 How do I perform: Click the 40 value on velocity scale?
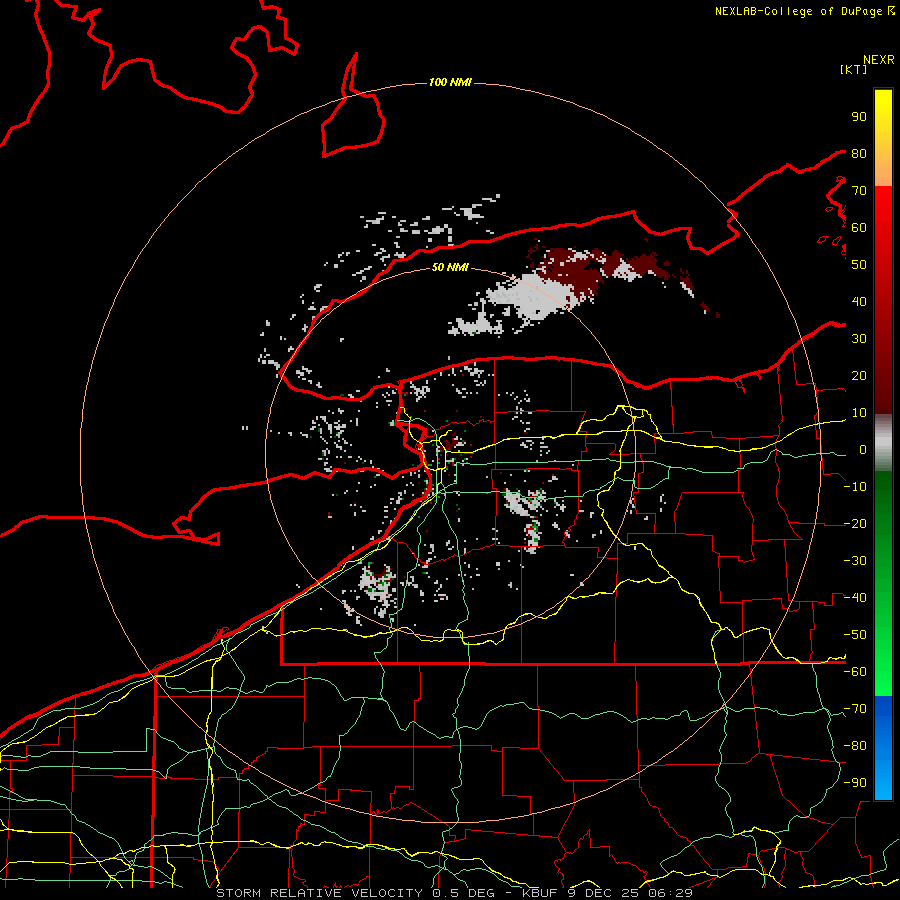coord(859,301)
